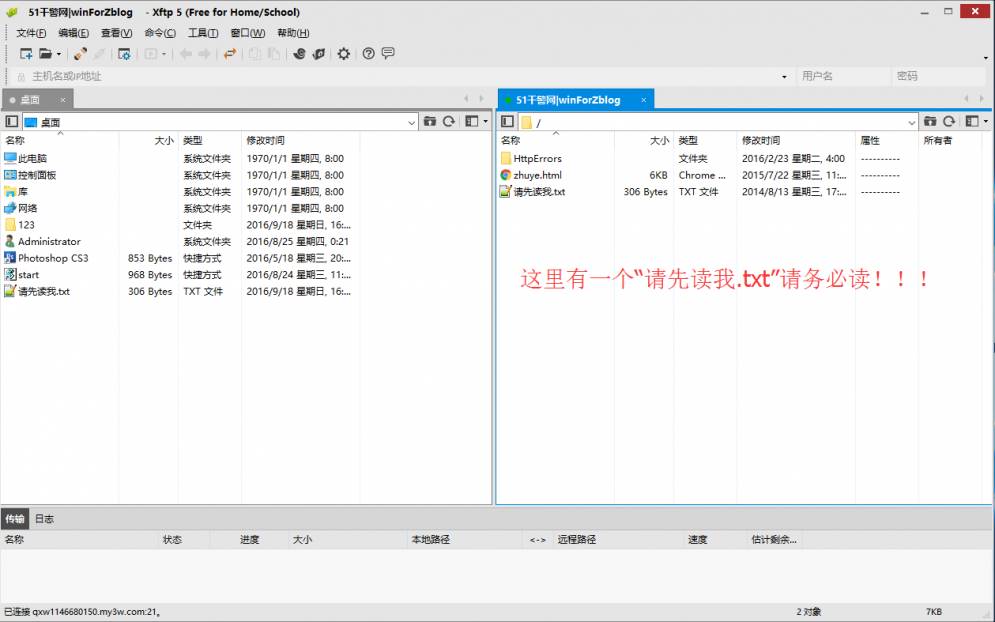Viewport: 995px width, 622px height.
Task: Expand the remote path dropdown
Action: [911, 122]
